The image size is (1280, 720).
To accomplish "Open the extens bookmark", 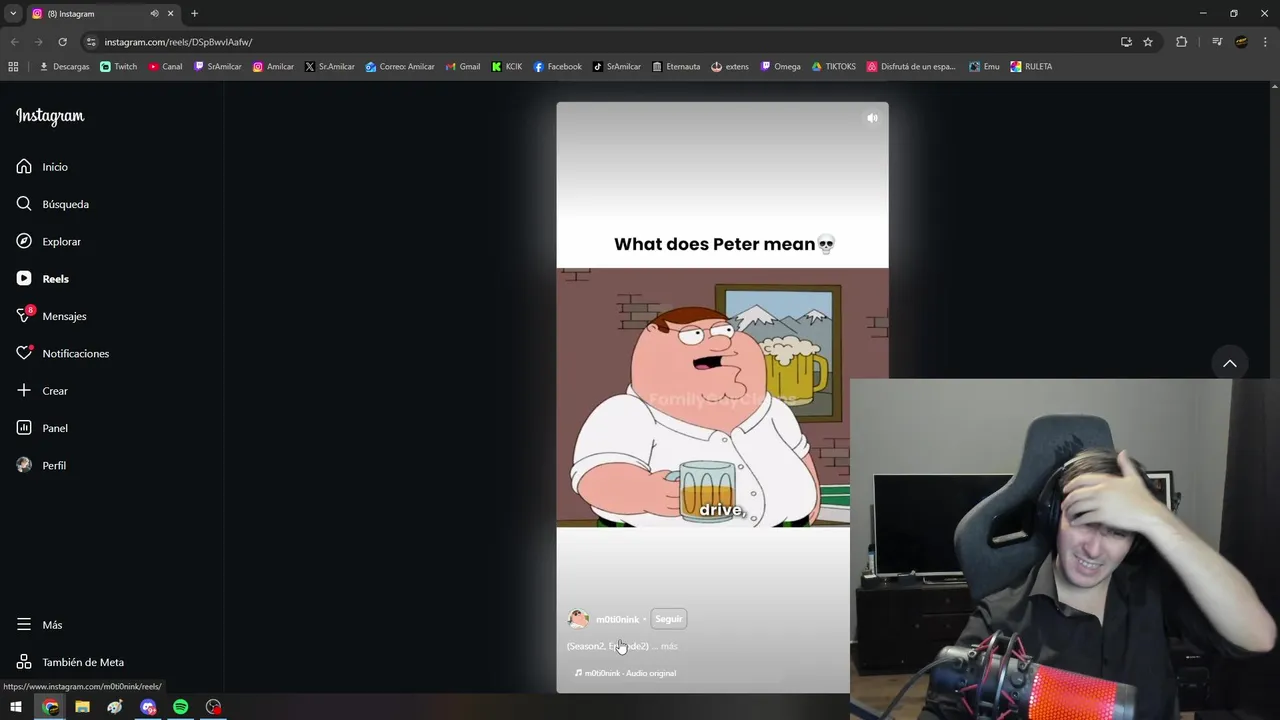I will [730, 67].
